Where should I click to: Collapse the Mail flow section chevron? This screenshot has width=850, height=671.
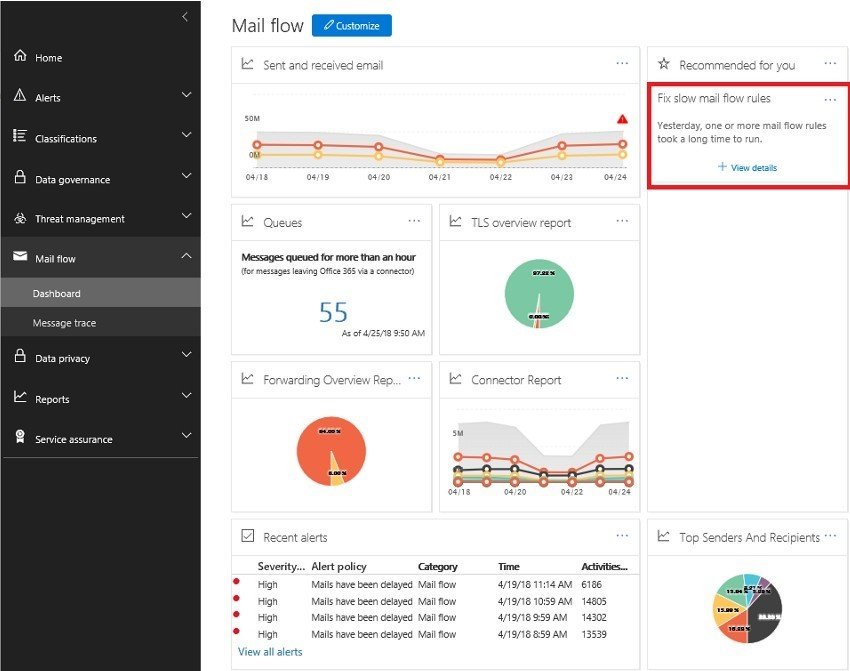tap(186, 255)
